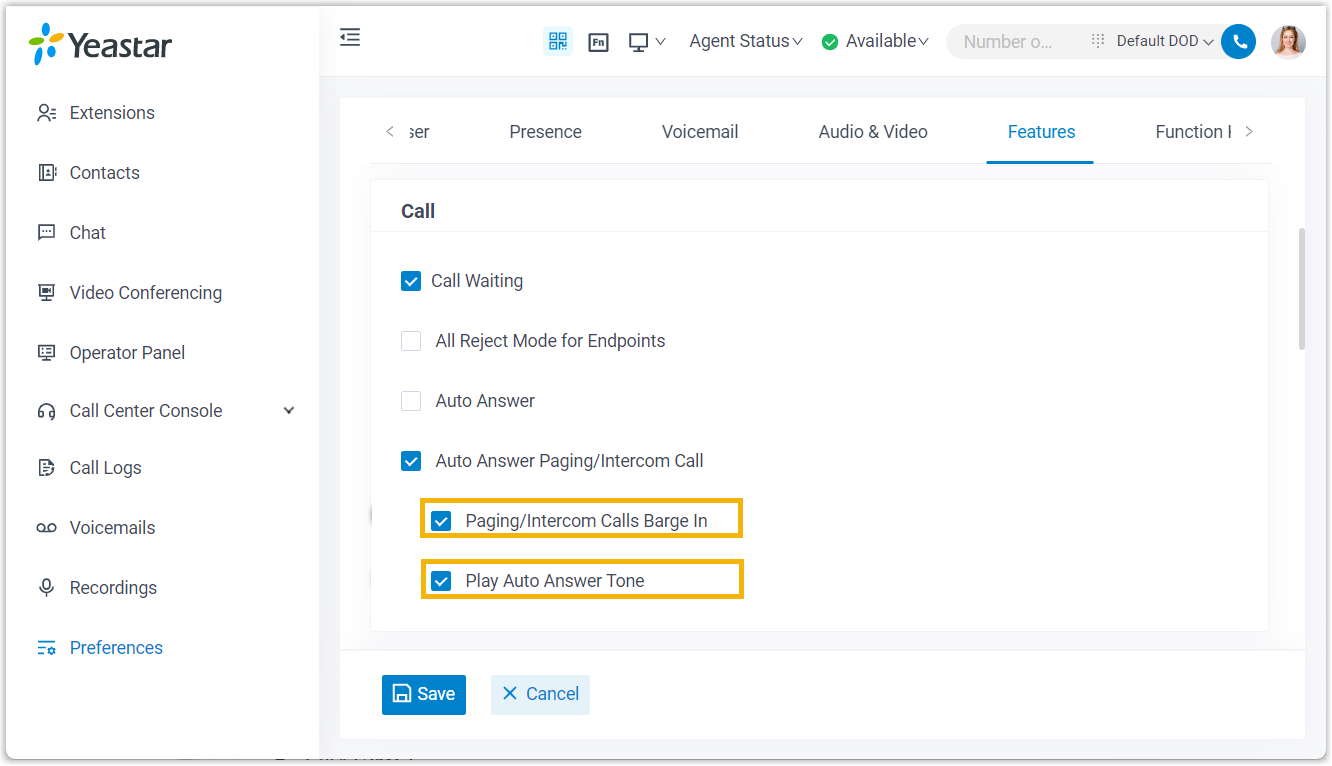Click the Contacts sidebar icon
The width and height of the screenshot is (1332, 766).
point(46,173)
